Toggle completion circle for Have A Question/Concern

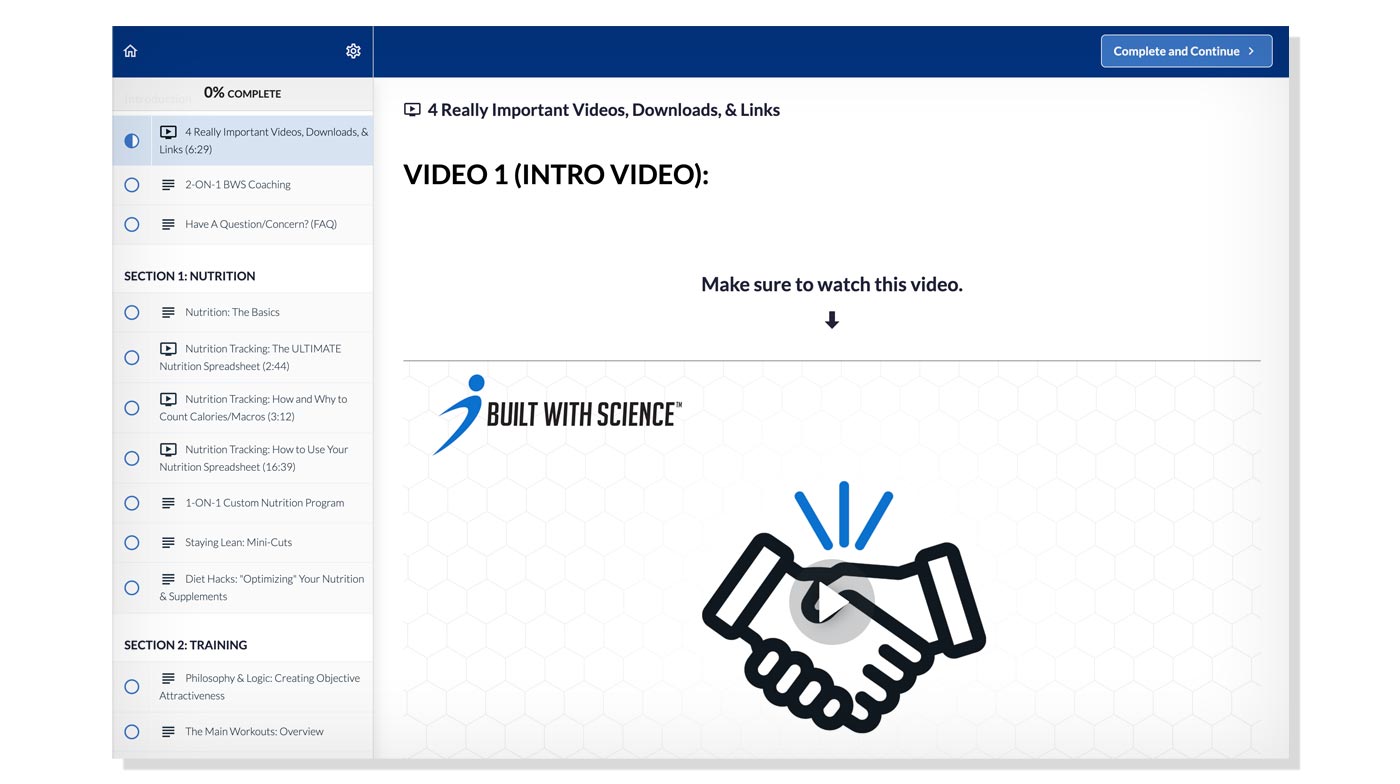pos(132,225)
